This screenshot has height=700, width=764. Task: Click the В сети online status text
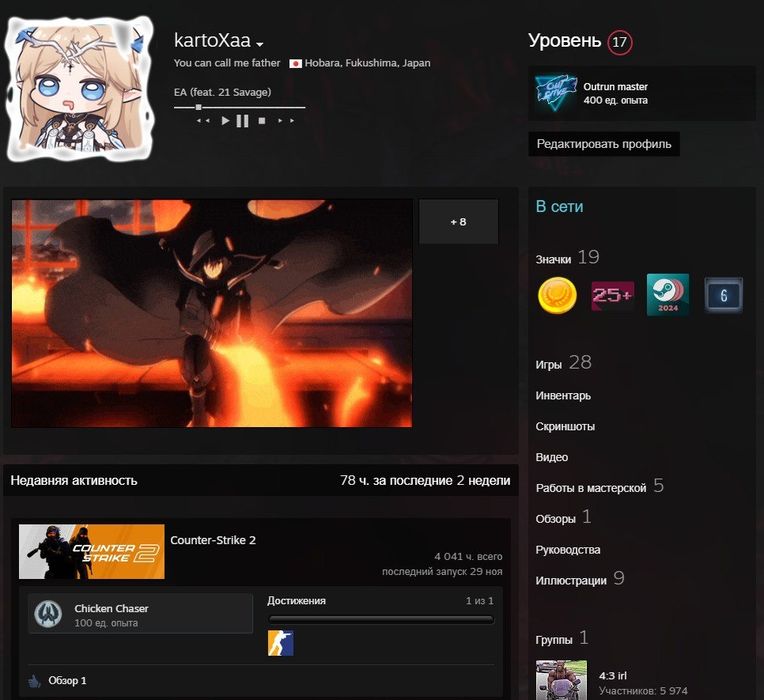[x=559, y=207]
